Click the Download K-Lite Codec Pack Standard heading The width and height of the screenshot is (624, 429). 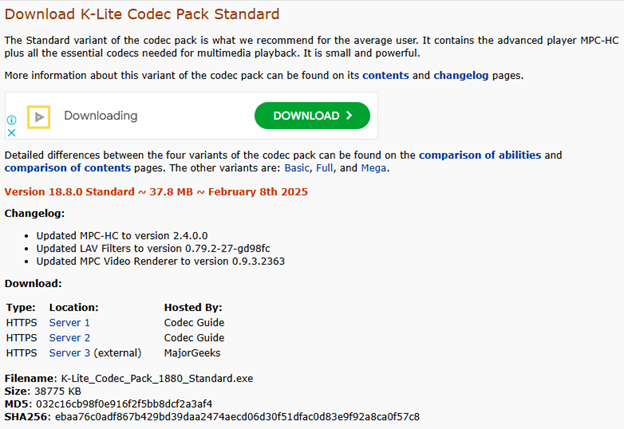pos(142,14)
